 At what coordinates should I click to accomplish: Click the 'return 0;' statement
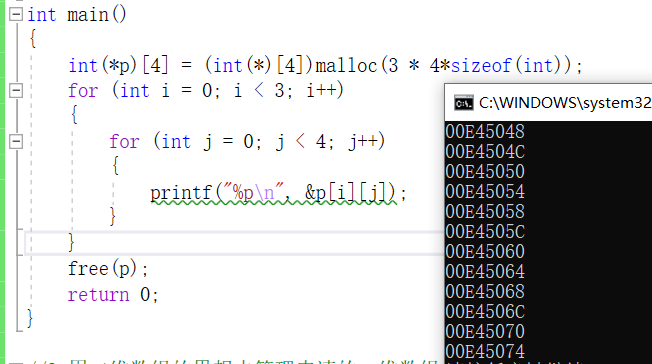tap(113, 295)
